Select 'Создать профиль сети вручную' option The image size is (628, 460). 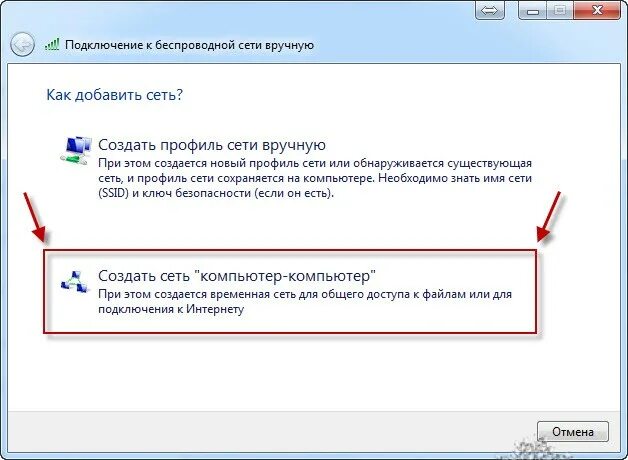(211, 145)
